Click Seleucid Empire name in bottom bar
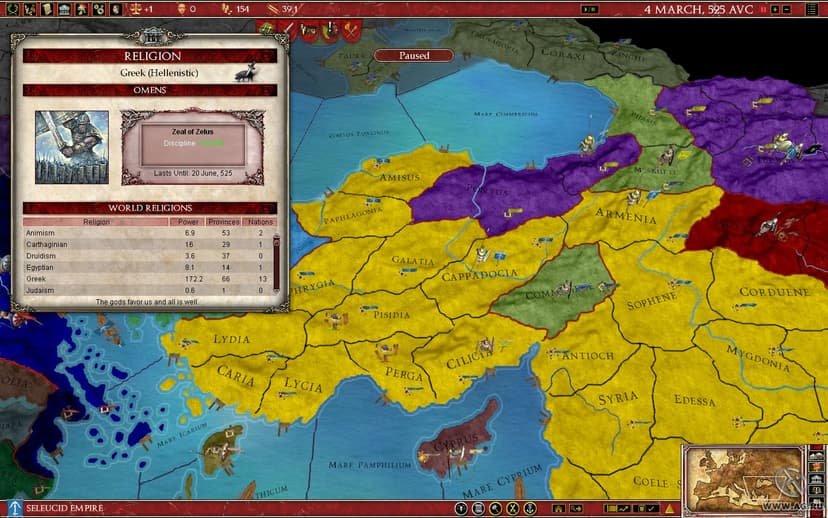 (65, 508)
